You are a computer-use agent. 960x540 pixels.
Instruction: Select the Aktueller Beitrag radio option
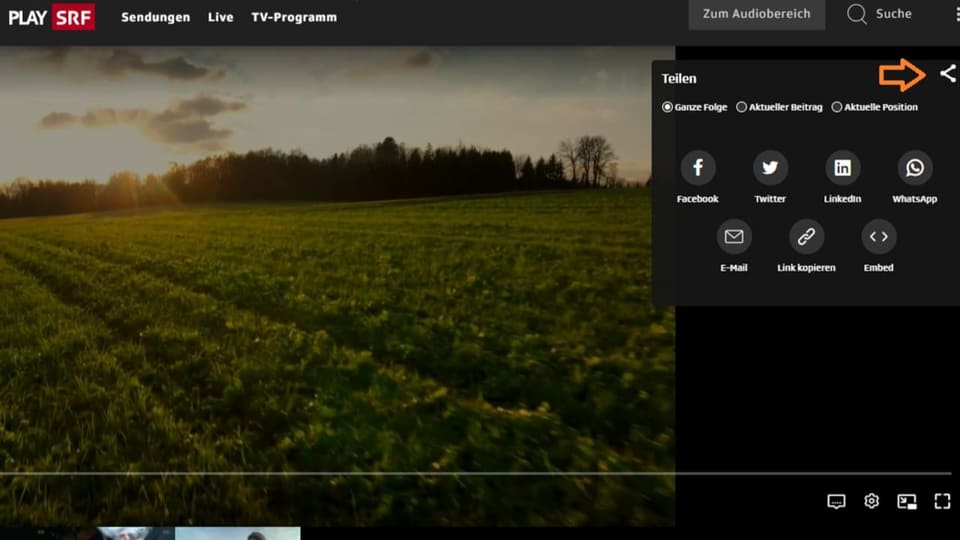coord(741,107)
